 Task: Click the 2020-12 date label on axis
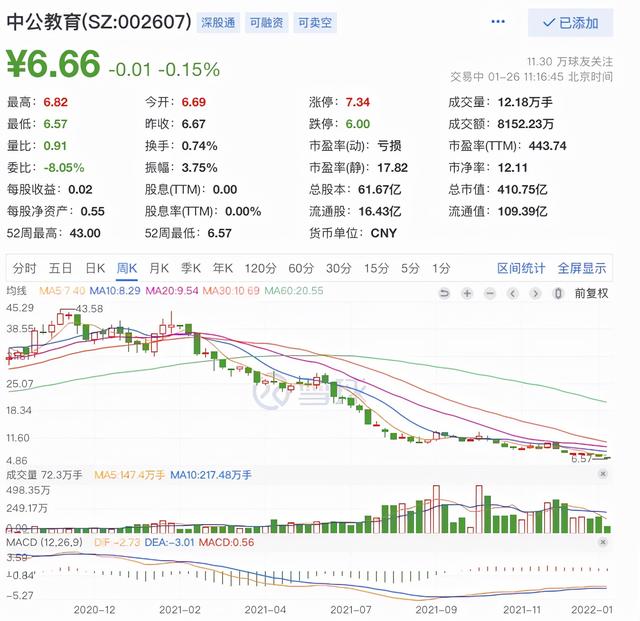coord(94,610)
